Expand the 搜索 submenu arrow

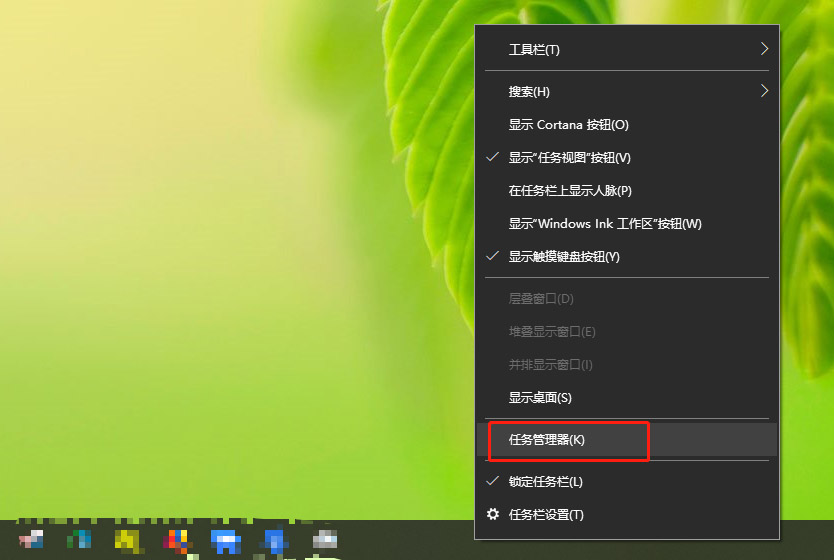tap(764, 91)
